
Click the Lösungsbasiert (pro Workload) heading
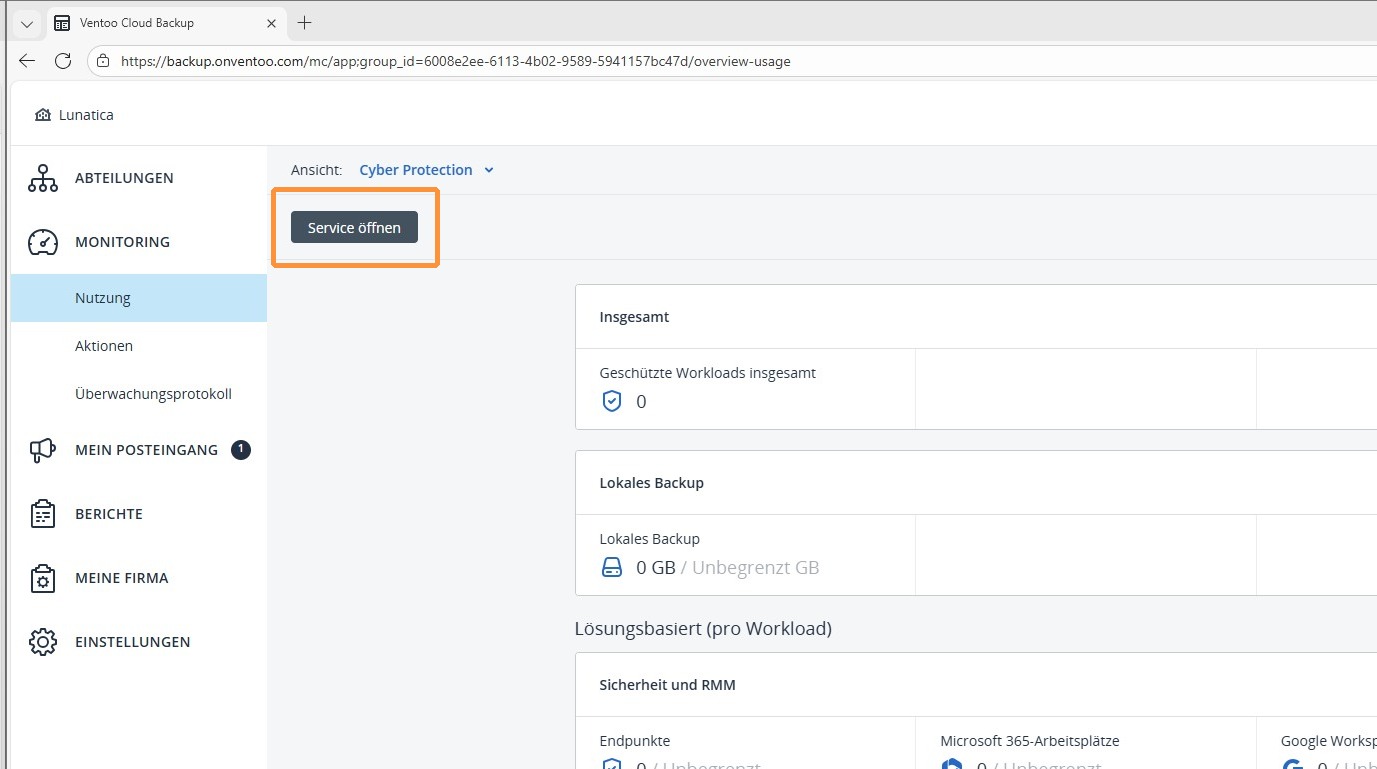tap(703, 629)
